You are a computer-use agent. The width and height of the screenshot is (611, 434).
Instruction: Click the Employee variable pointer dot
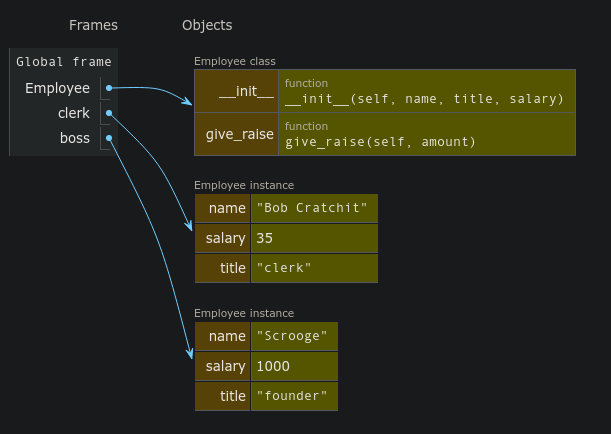pyautogui.click(x=109, y=88)
